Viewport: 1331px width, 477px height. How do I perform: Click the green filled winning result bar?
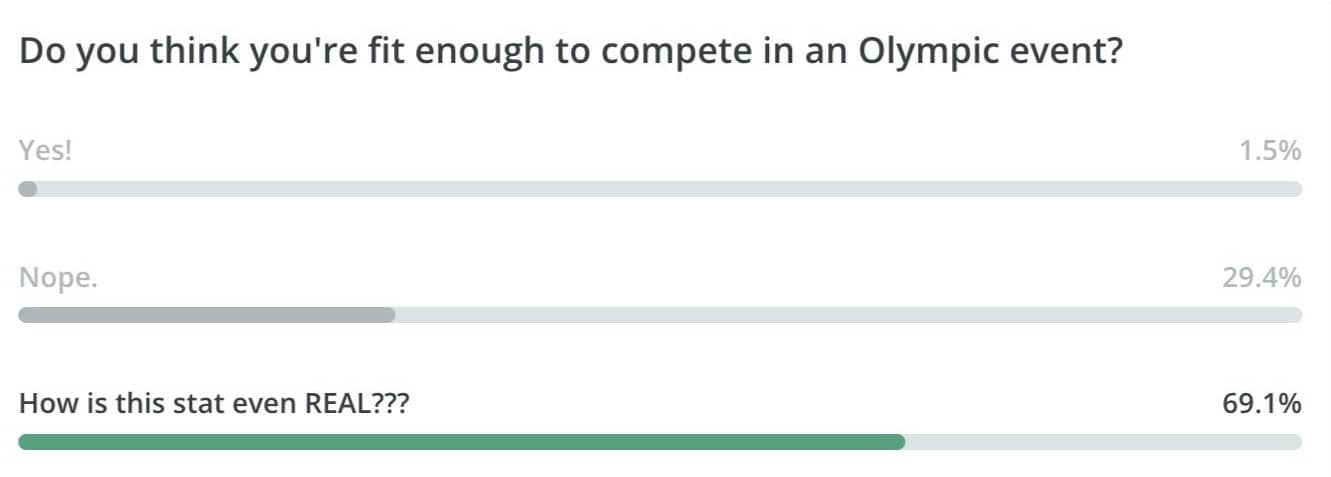click(x=462, y=442)
